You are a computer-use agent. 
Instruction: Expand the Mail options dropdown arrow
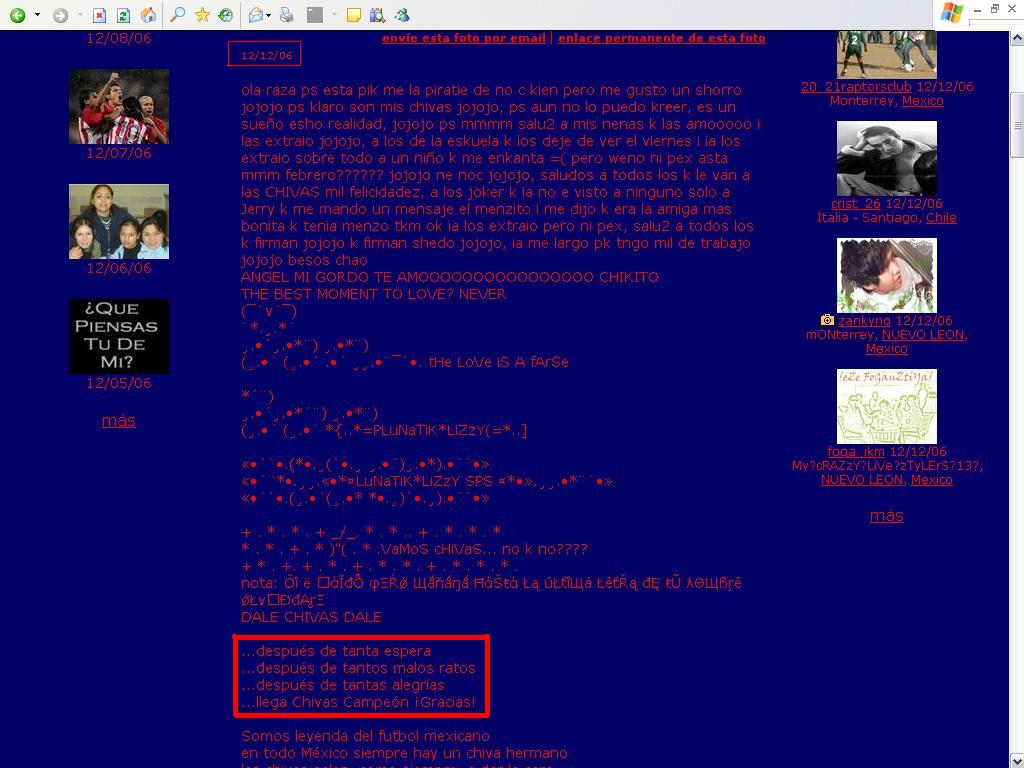[x=268, y=16]
